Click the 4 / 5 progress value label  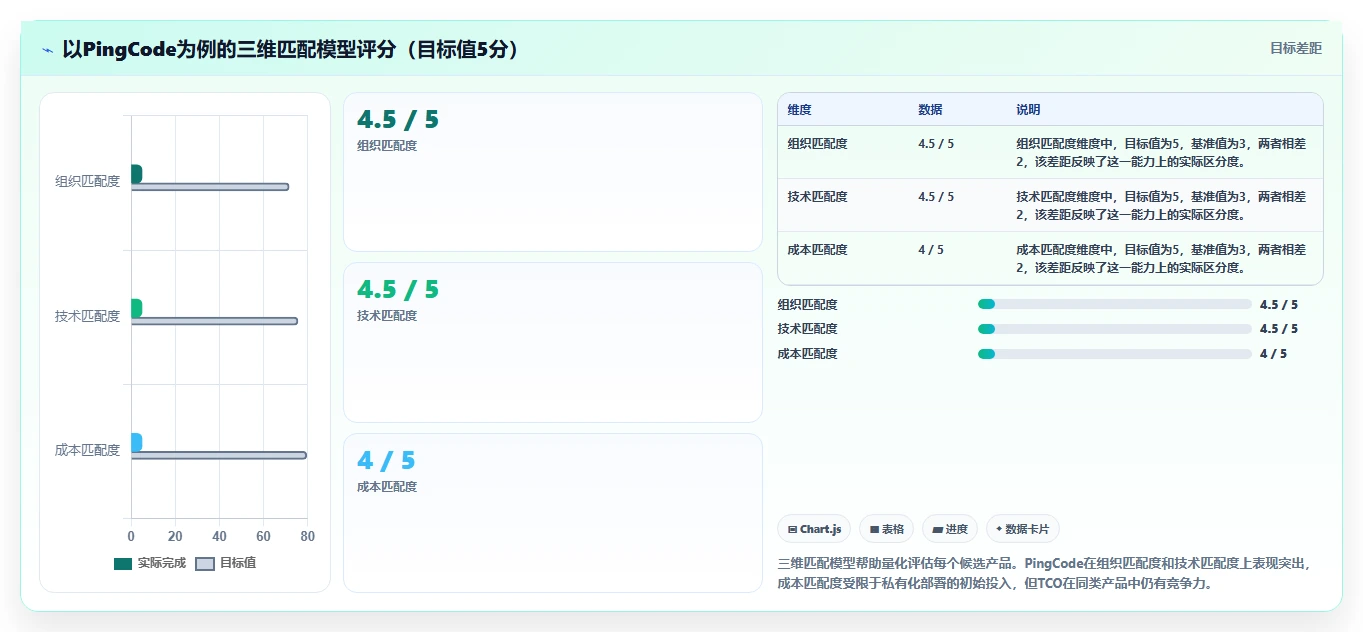point(1273,354)
